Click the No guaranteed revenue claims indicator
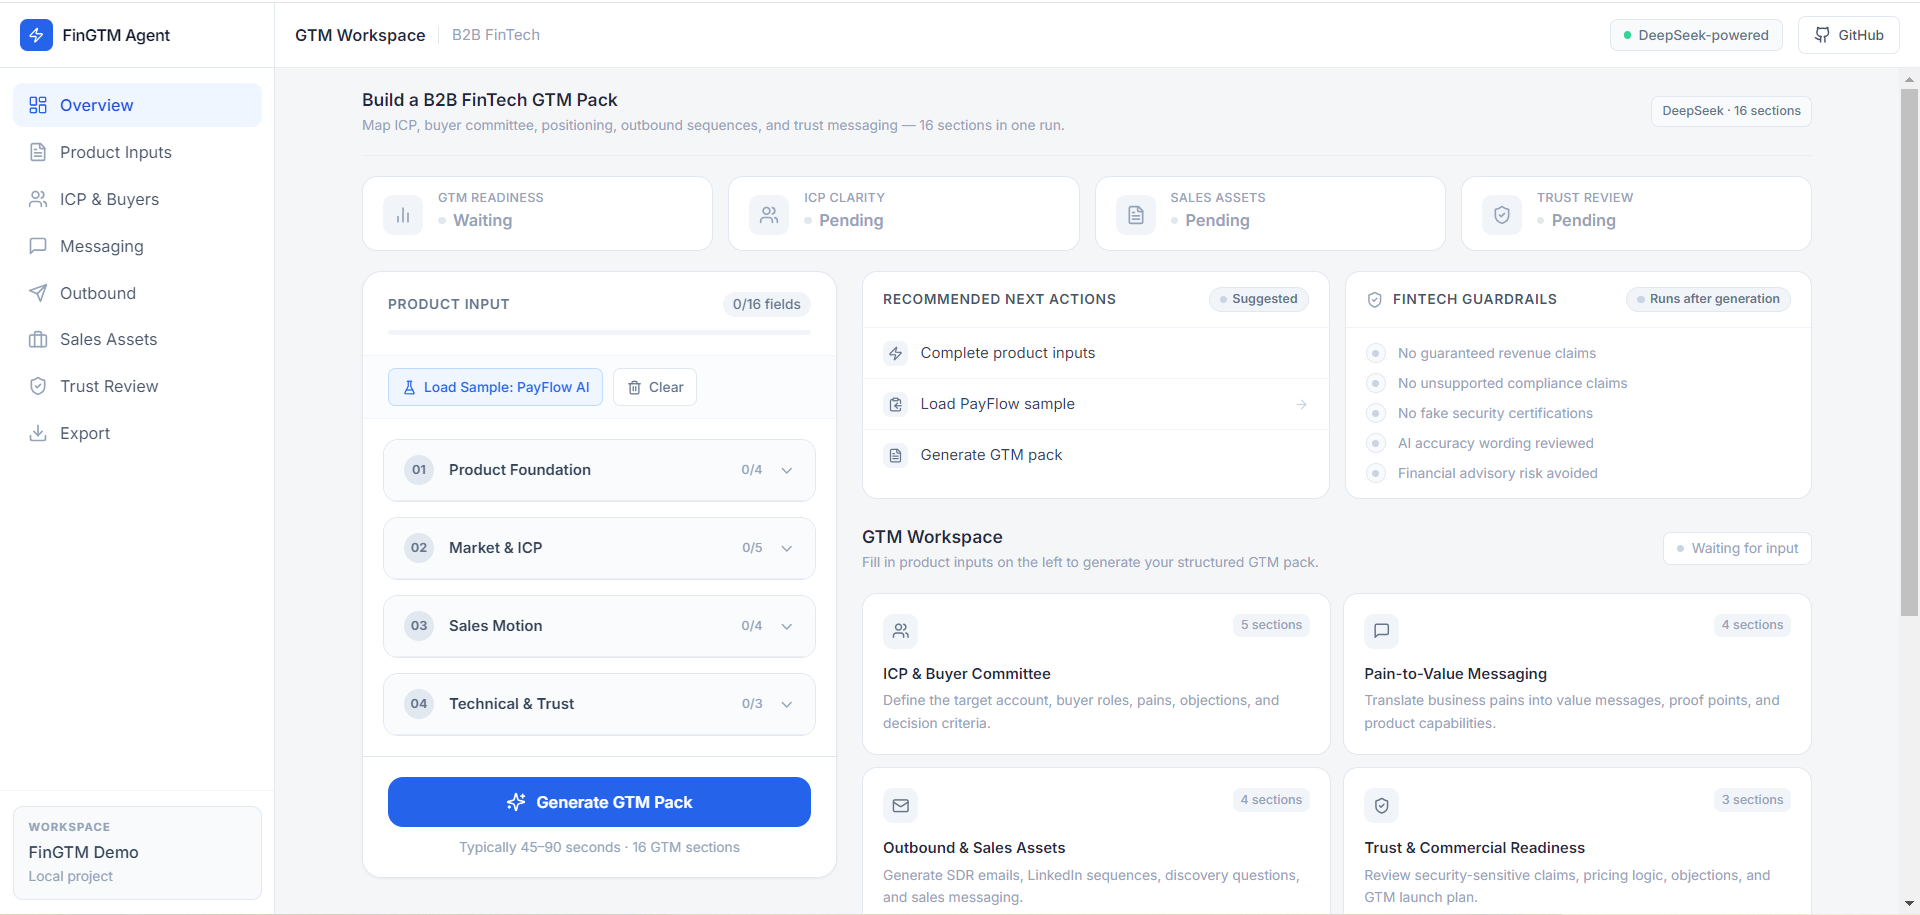Image resolution: width=1920 pixels, height=915 pixels. click(1376, 353)
